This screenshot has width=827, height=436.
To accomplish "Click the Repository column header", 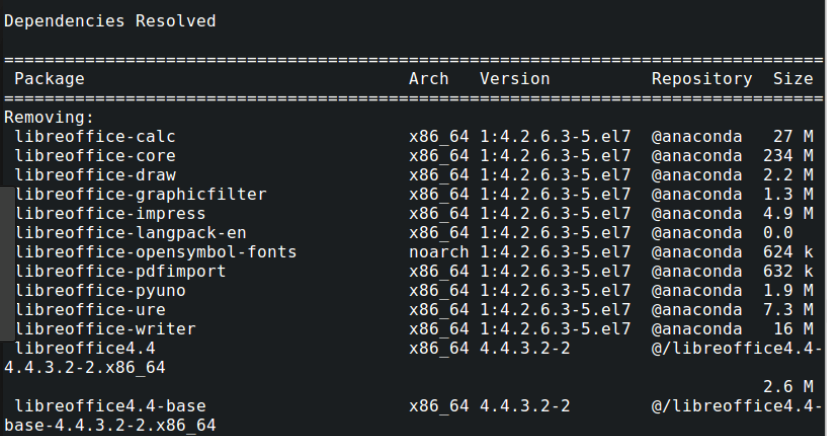I will tap(701, 78).
